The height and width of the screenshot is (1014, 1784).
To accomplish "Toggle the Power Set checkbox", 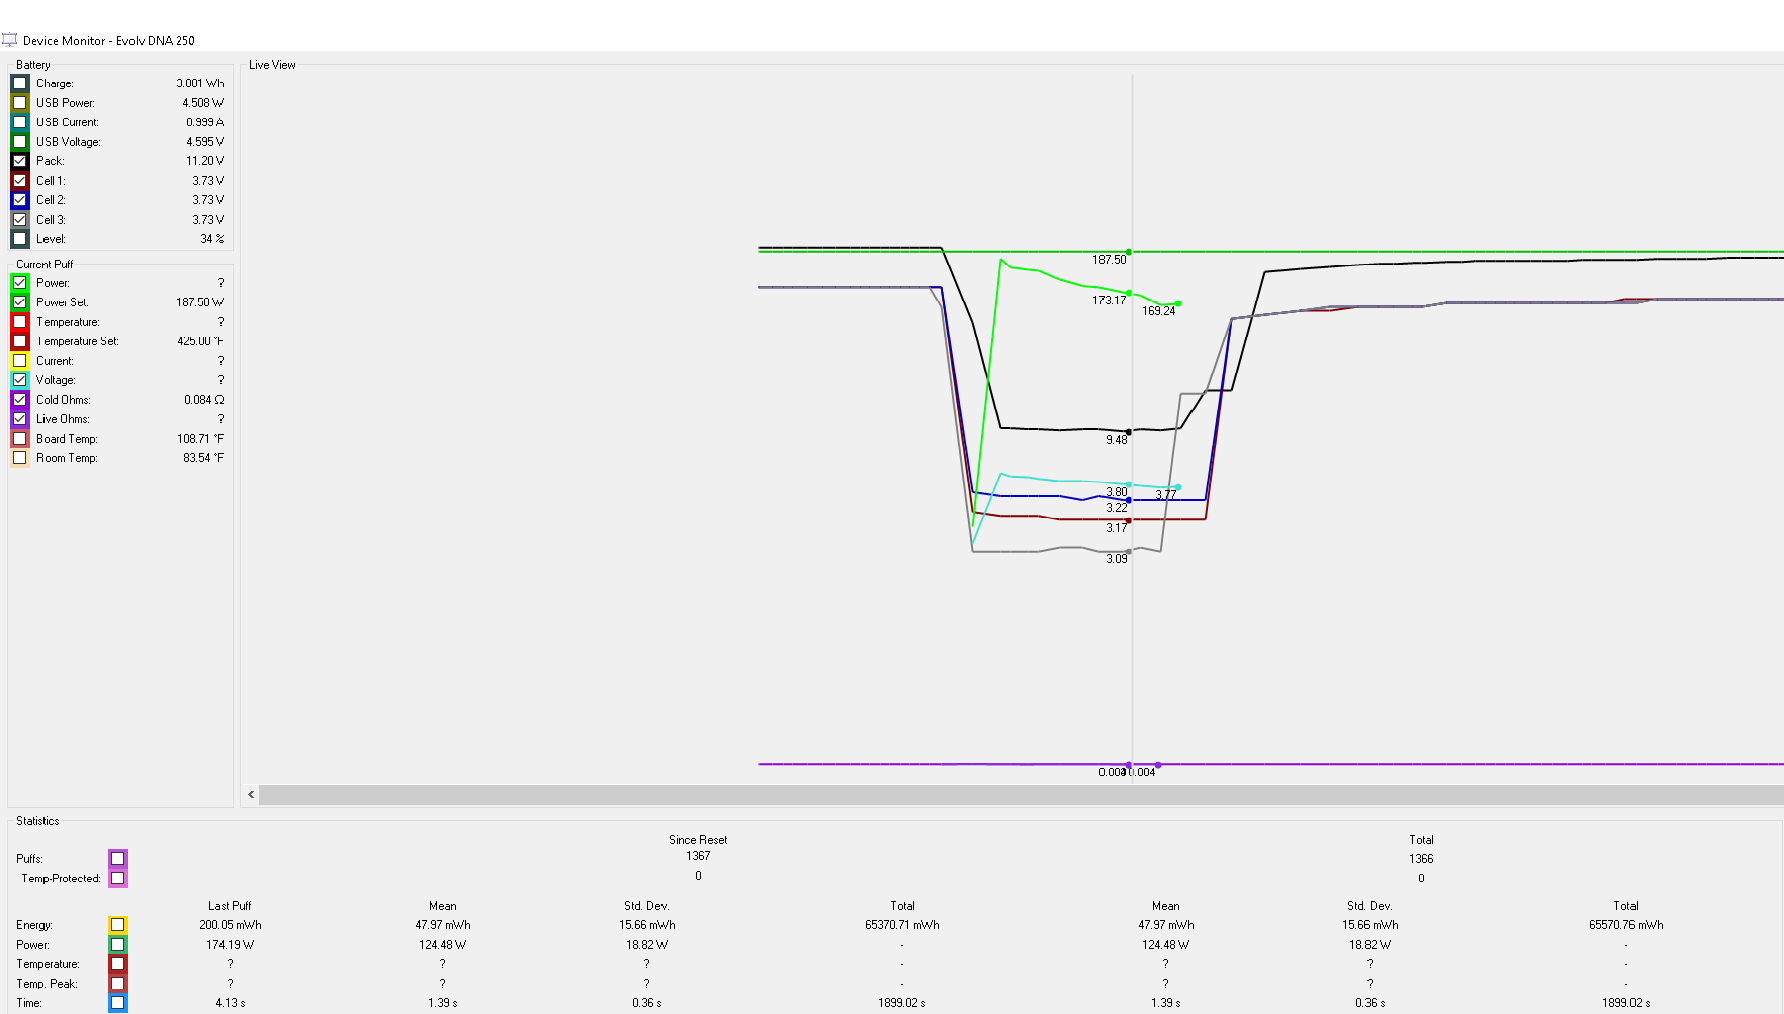I will click(20, 302).
